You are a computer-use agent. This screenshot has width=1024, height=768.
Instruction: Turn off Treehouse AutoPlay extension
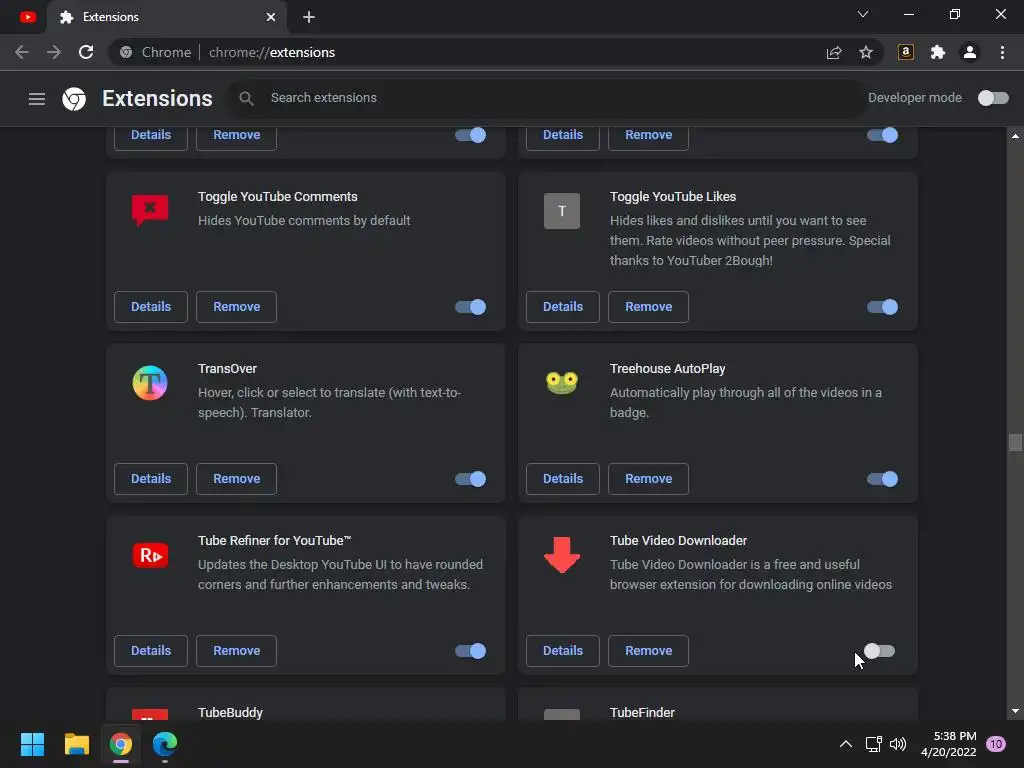(x=882, y=479)
